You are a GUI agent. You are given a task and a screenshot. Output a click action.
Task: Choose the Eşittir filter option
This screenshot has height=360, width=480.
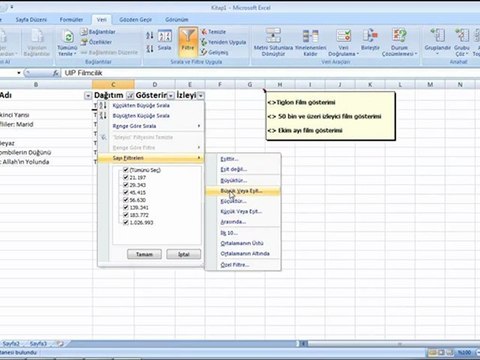243,159
